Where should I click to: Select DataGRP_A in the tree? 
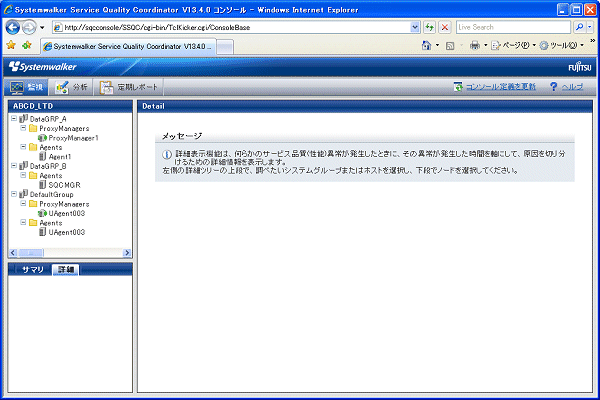[x=48, y=119]
